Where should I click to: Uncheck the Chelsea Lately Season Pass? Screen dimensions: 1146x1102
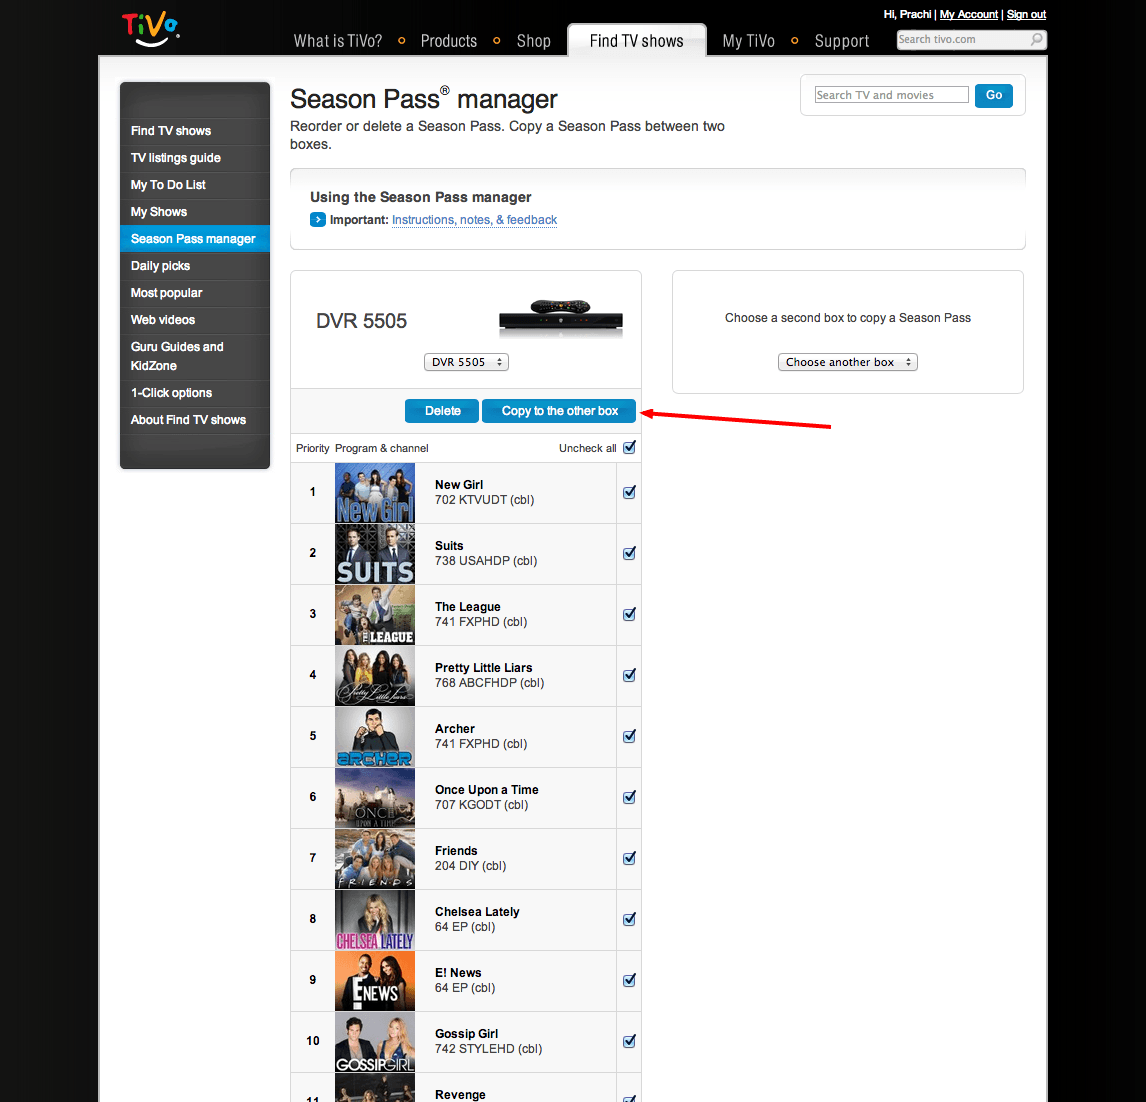click(x=629, y=919)
